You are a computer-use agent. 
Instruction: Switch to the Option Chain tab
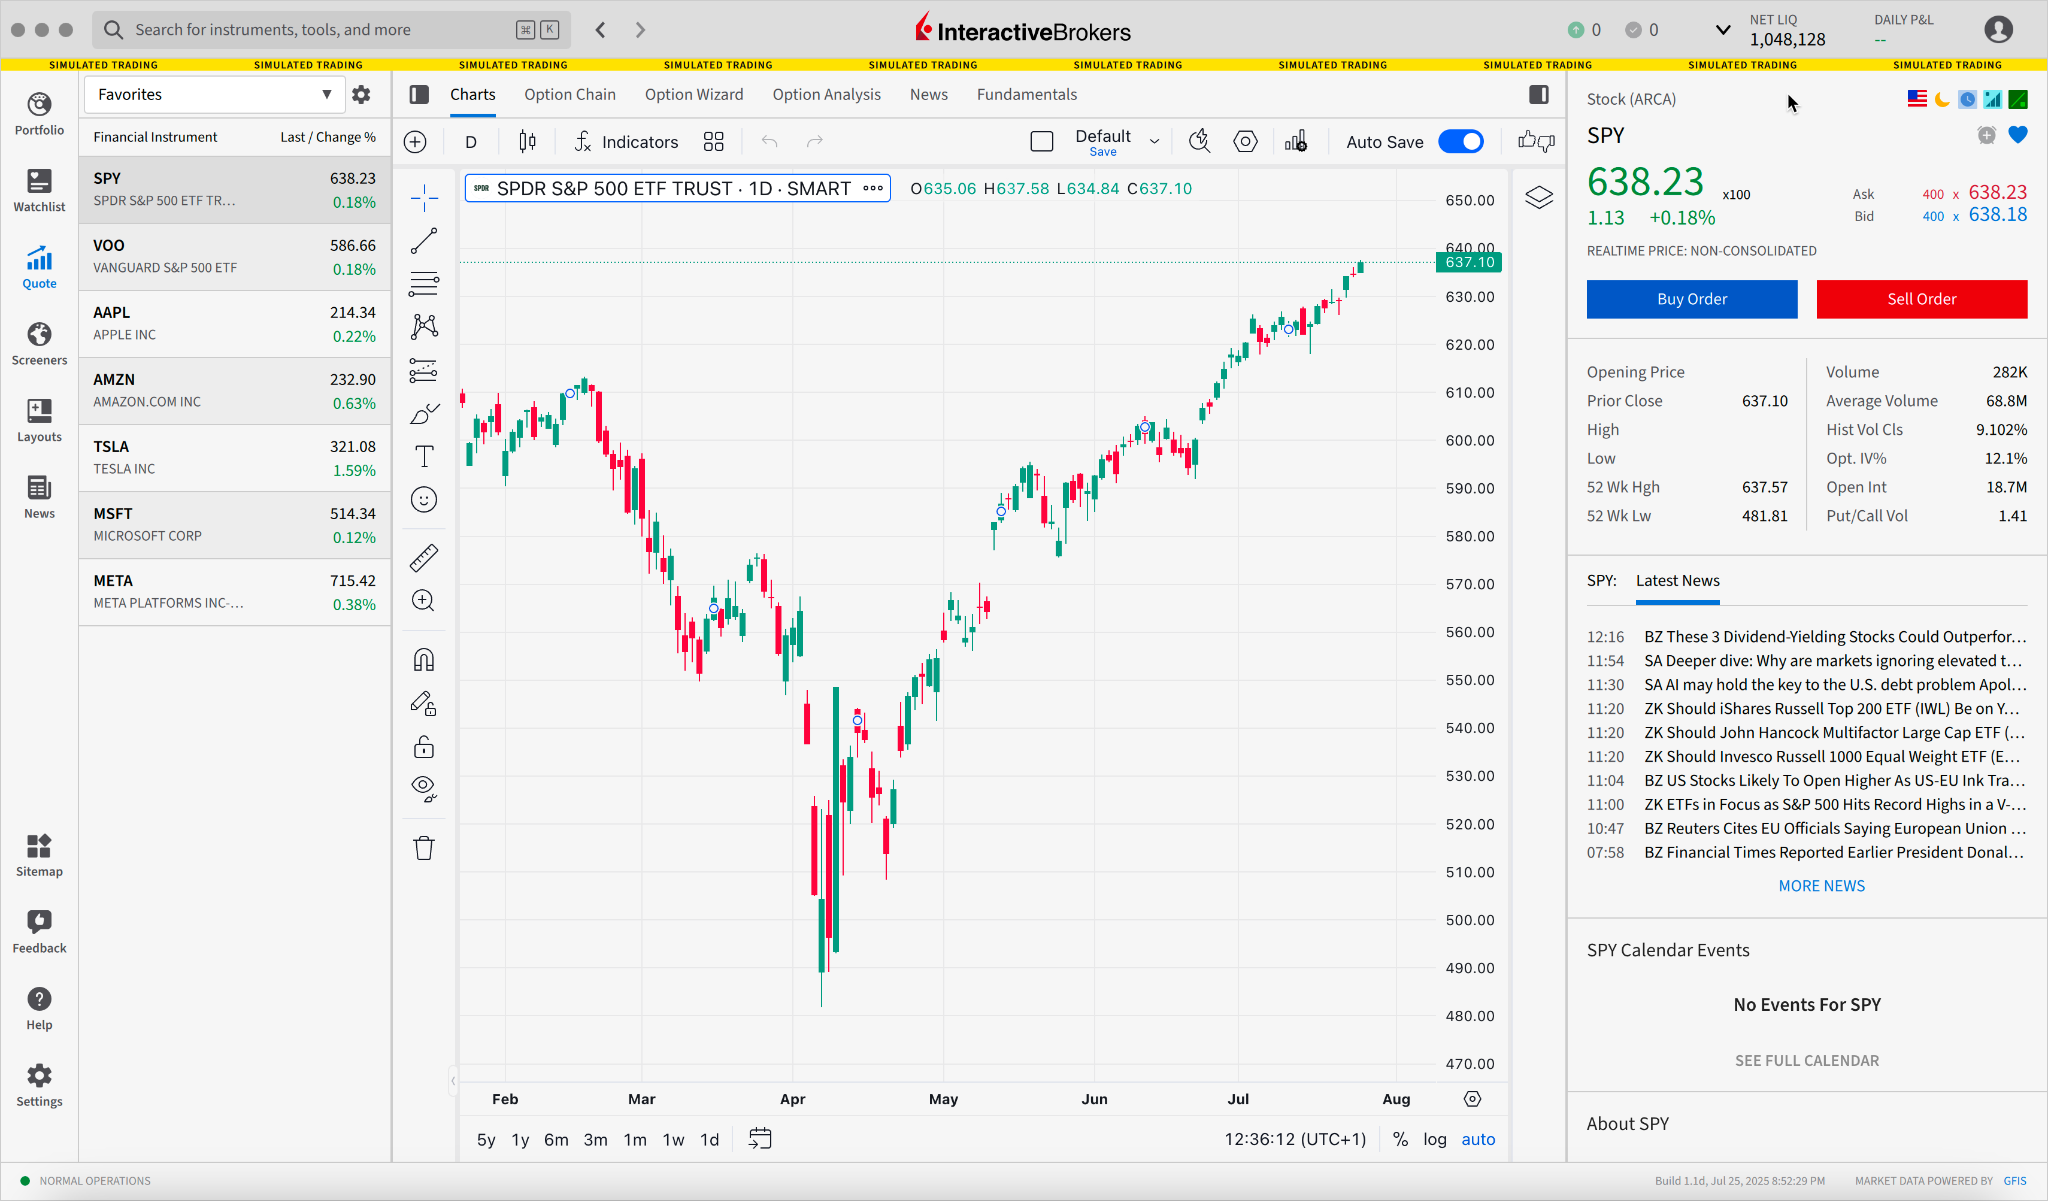569,94
